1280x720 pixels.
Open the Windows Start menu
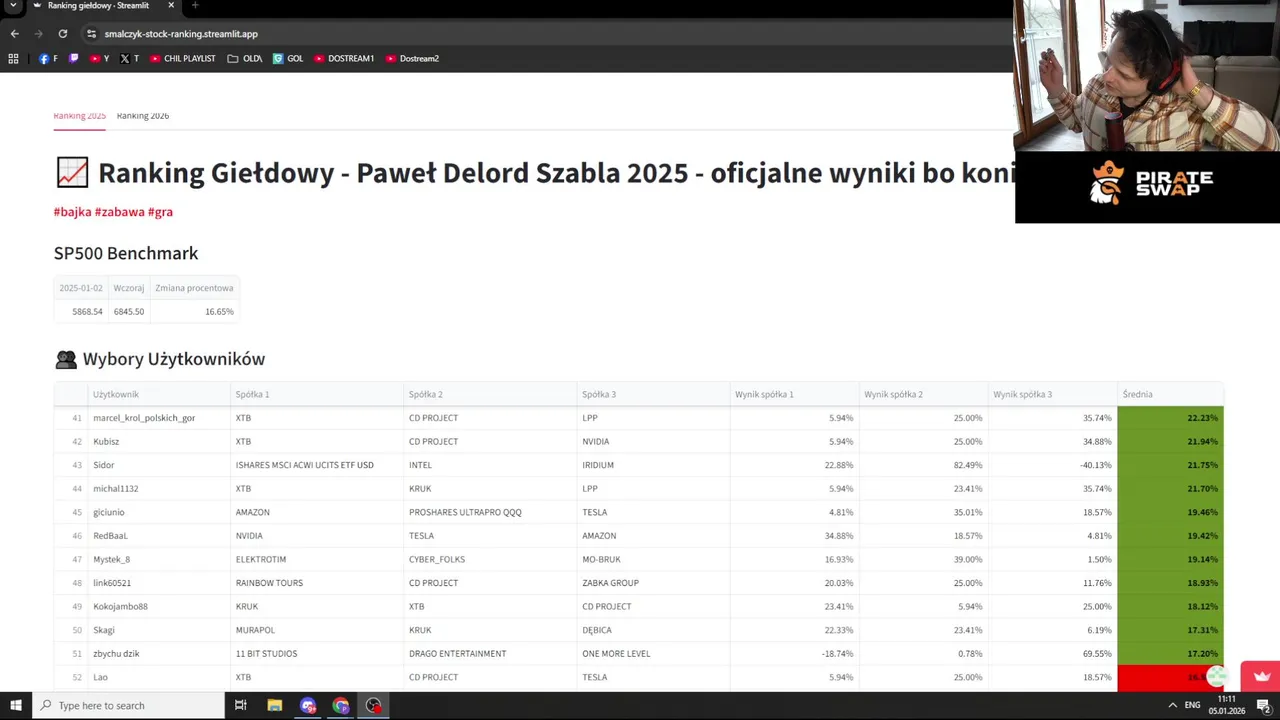[15, 706]
